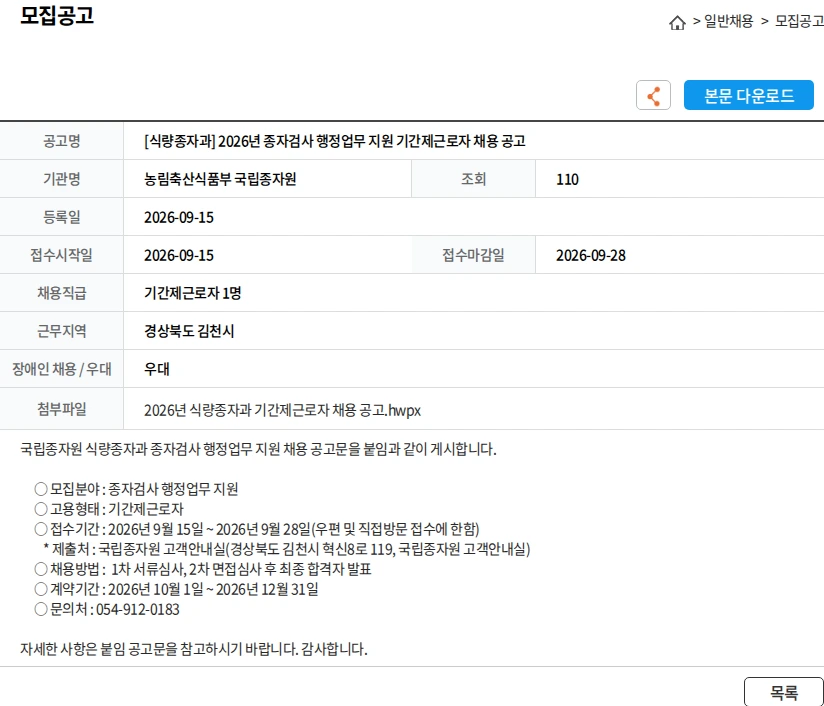Image resolution: width=824 pixels, height=706 pixels.
Task: Click the 문의처 phone number 054-912-0183
Action: [x=138, y=609]
